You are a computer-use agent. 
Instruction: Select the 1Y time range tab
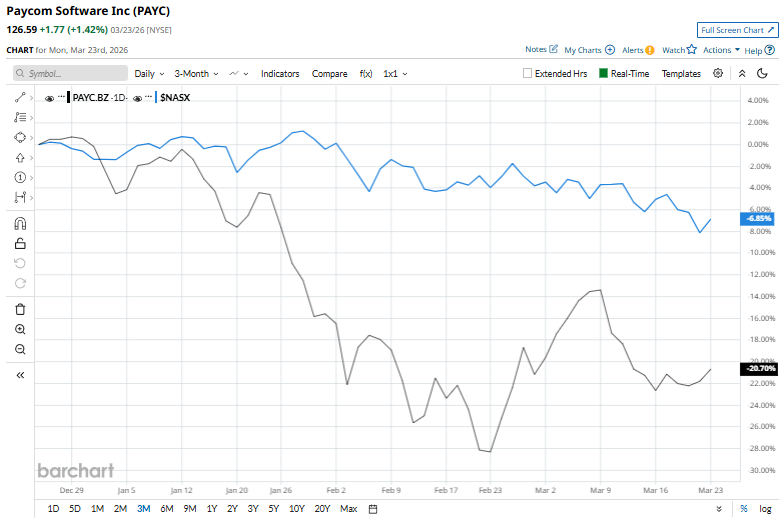[212, 509]
